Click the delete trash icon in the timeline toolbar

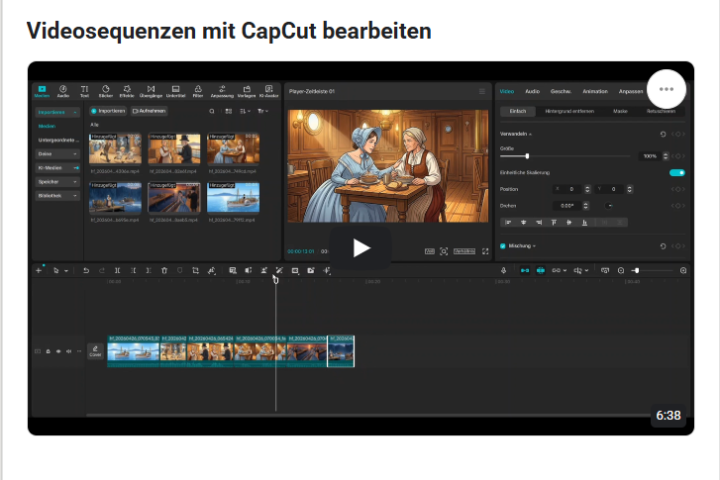point(164,271)
